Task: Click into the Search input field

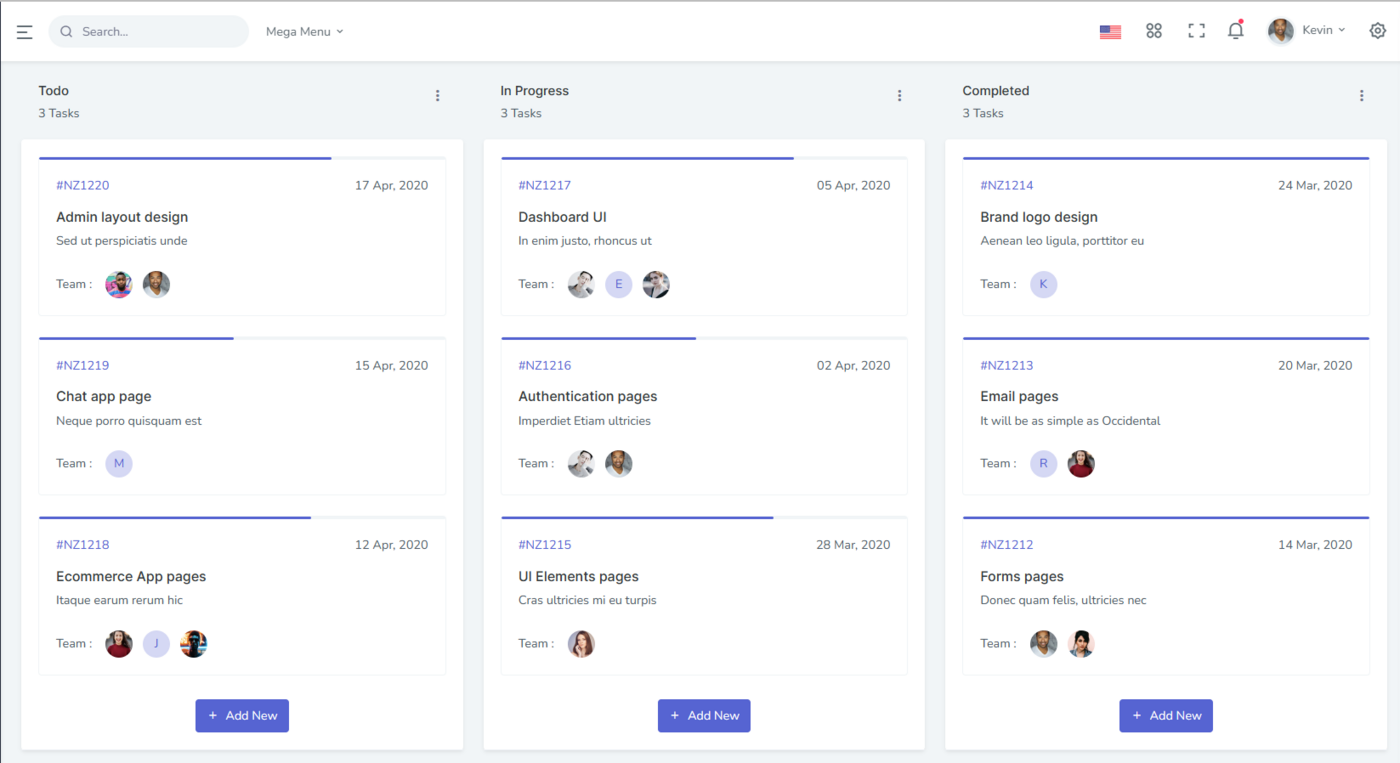Action: tap(160, 32)
